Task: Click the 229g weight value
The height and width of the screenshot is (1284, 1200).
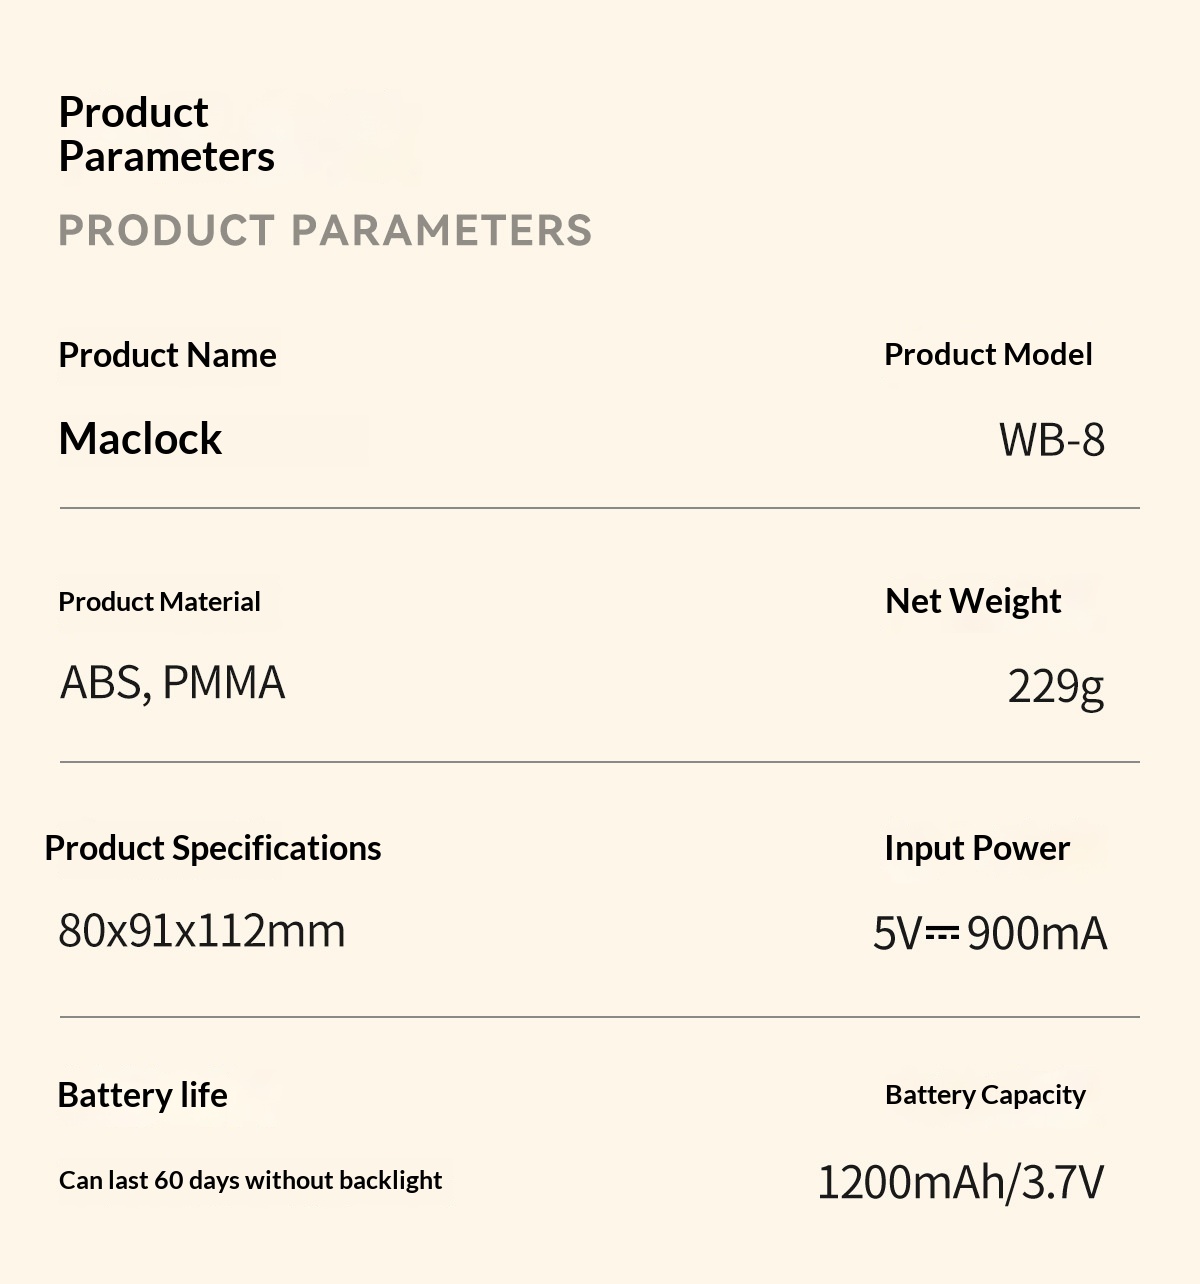Action: tap(1055, 686)
